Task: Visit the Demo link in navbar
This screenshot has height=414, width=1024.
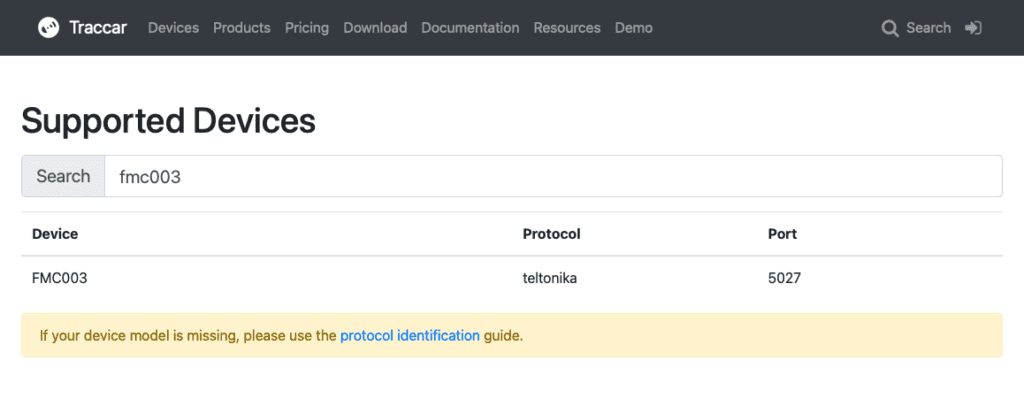Action: click(x=633, y=27)
